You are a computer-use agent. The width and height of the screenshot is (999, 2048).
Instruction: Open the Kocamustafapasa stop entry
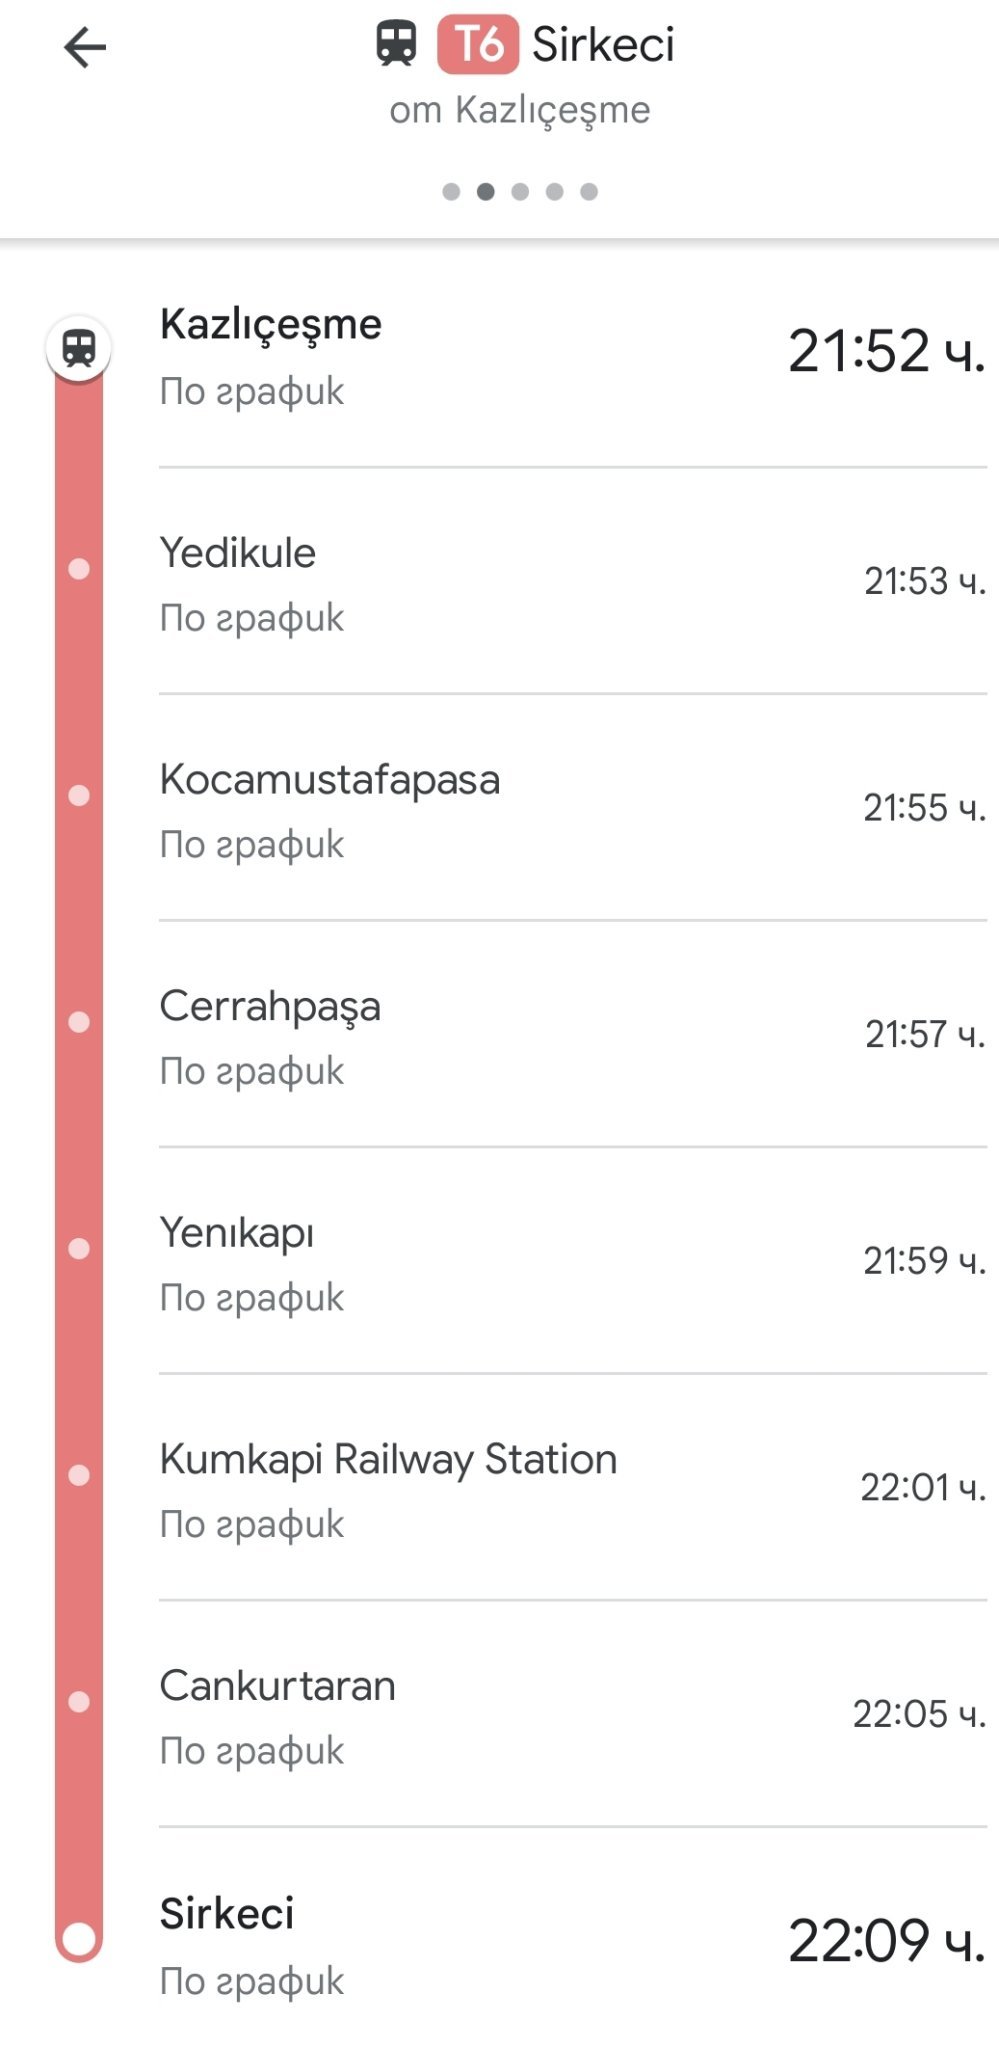[330, 780]
